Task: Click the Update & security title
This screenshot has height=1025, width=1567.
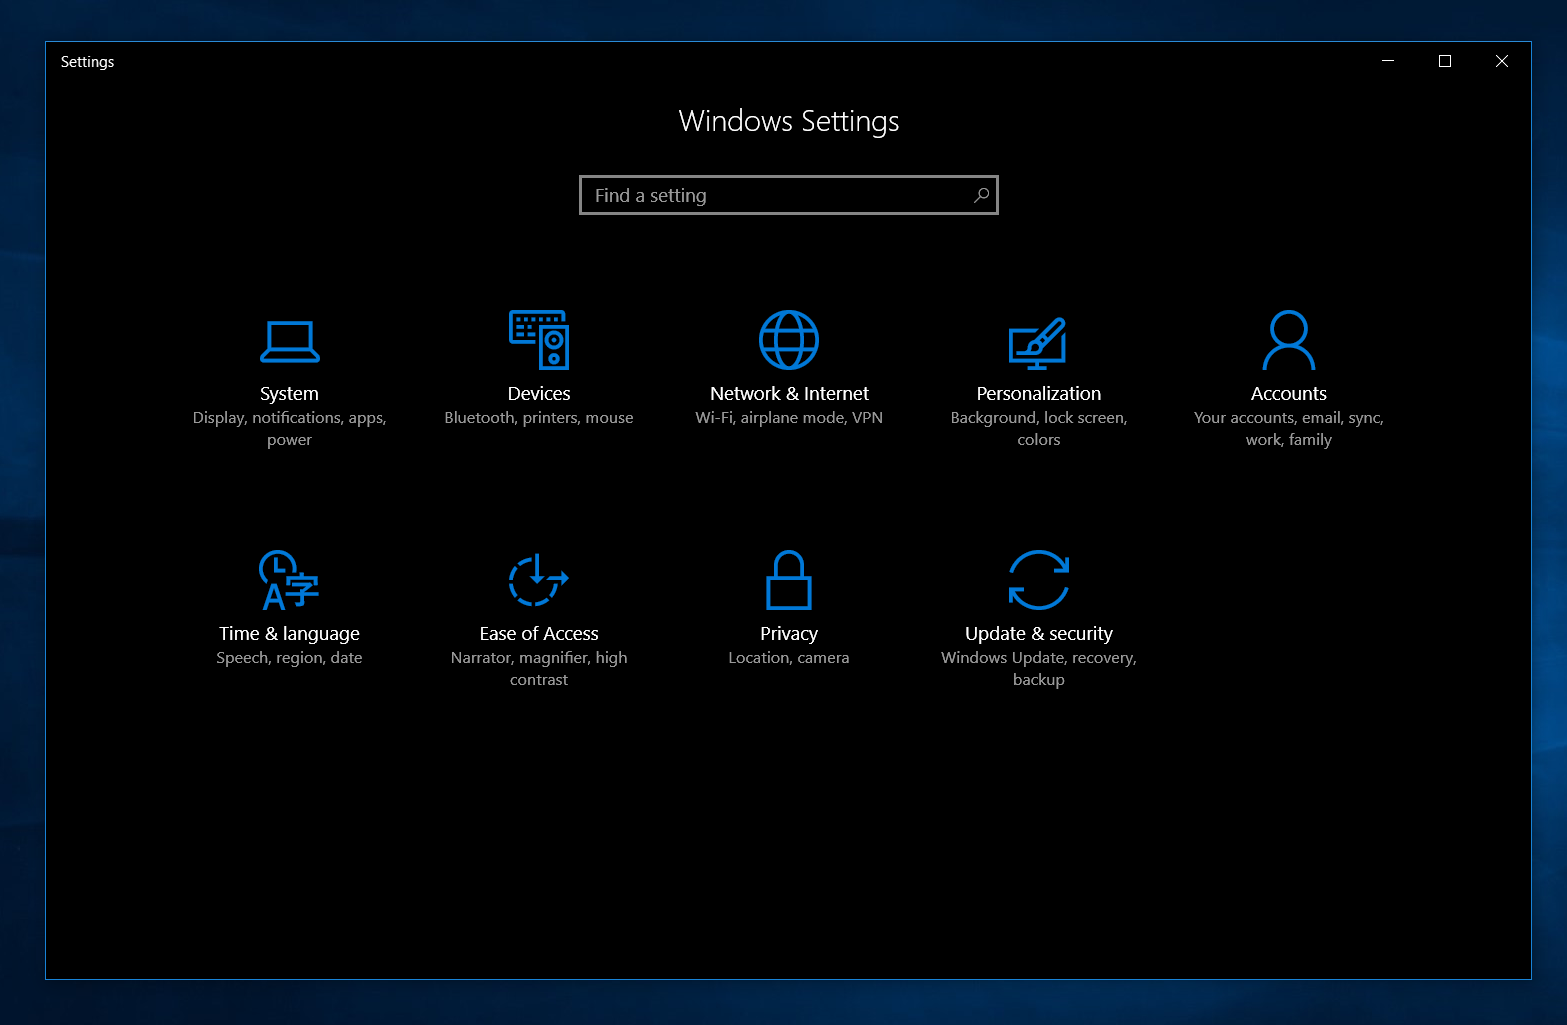Action: tap(1039, 634)
